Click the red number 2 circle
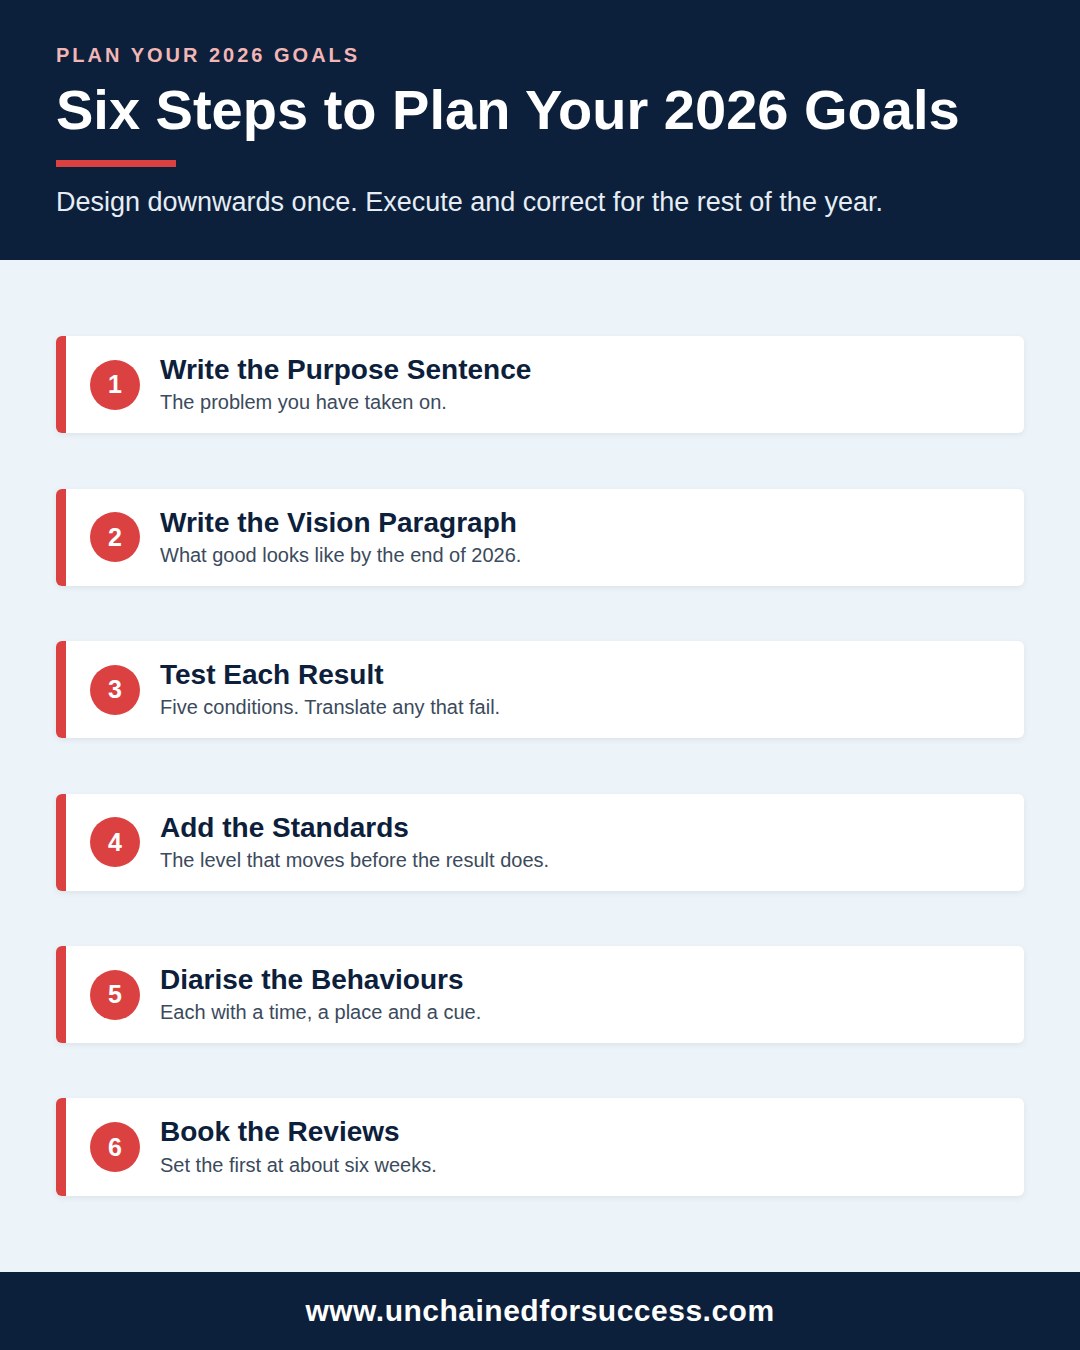 click(115, 537)
